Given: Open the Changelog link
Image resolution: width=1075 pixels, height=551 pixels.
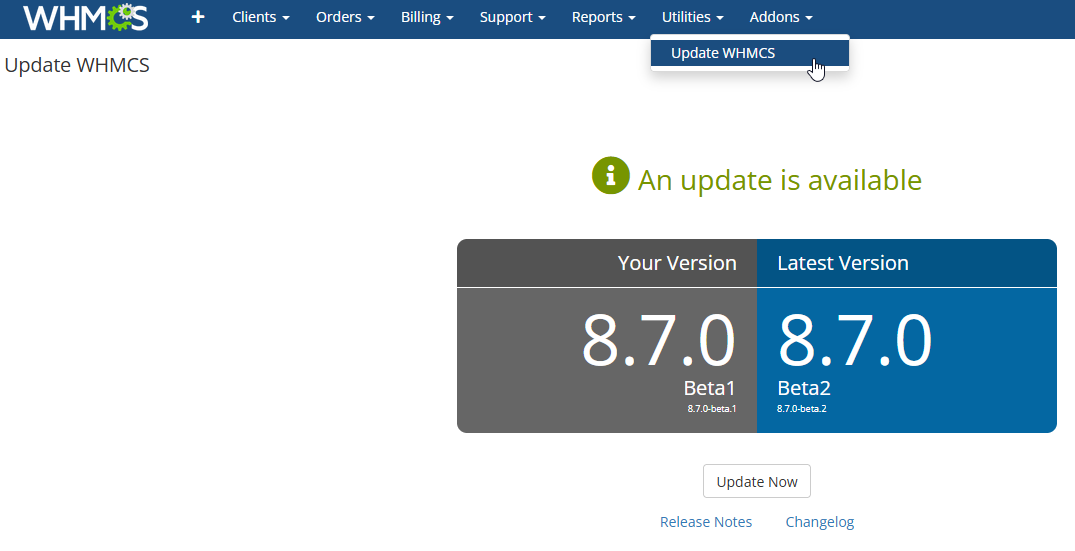Looking at the screenshot, I should (819, 522).
